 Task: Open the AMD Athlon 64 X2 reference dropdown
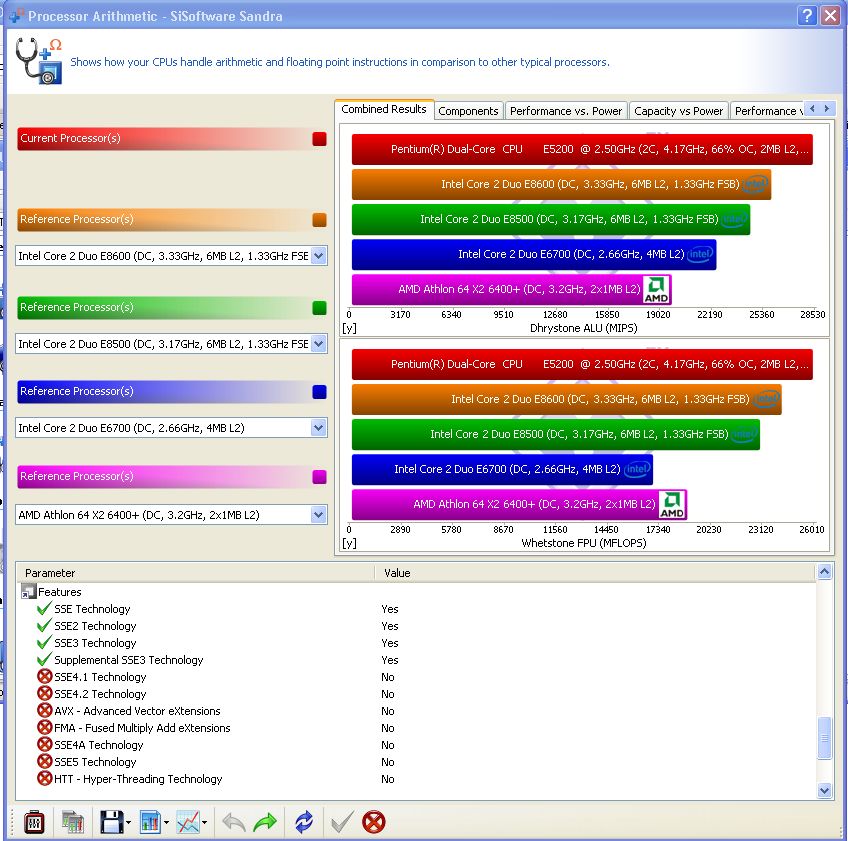[x=319, y=514]
